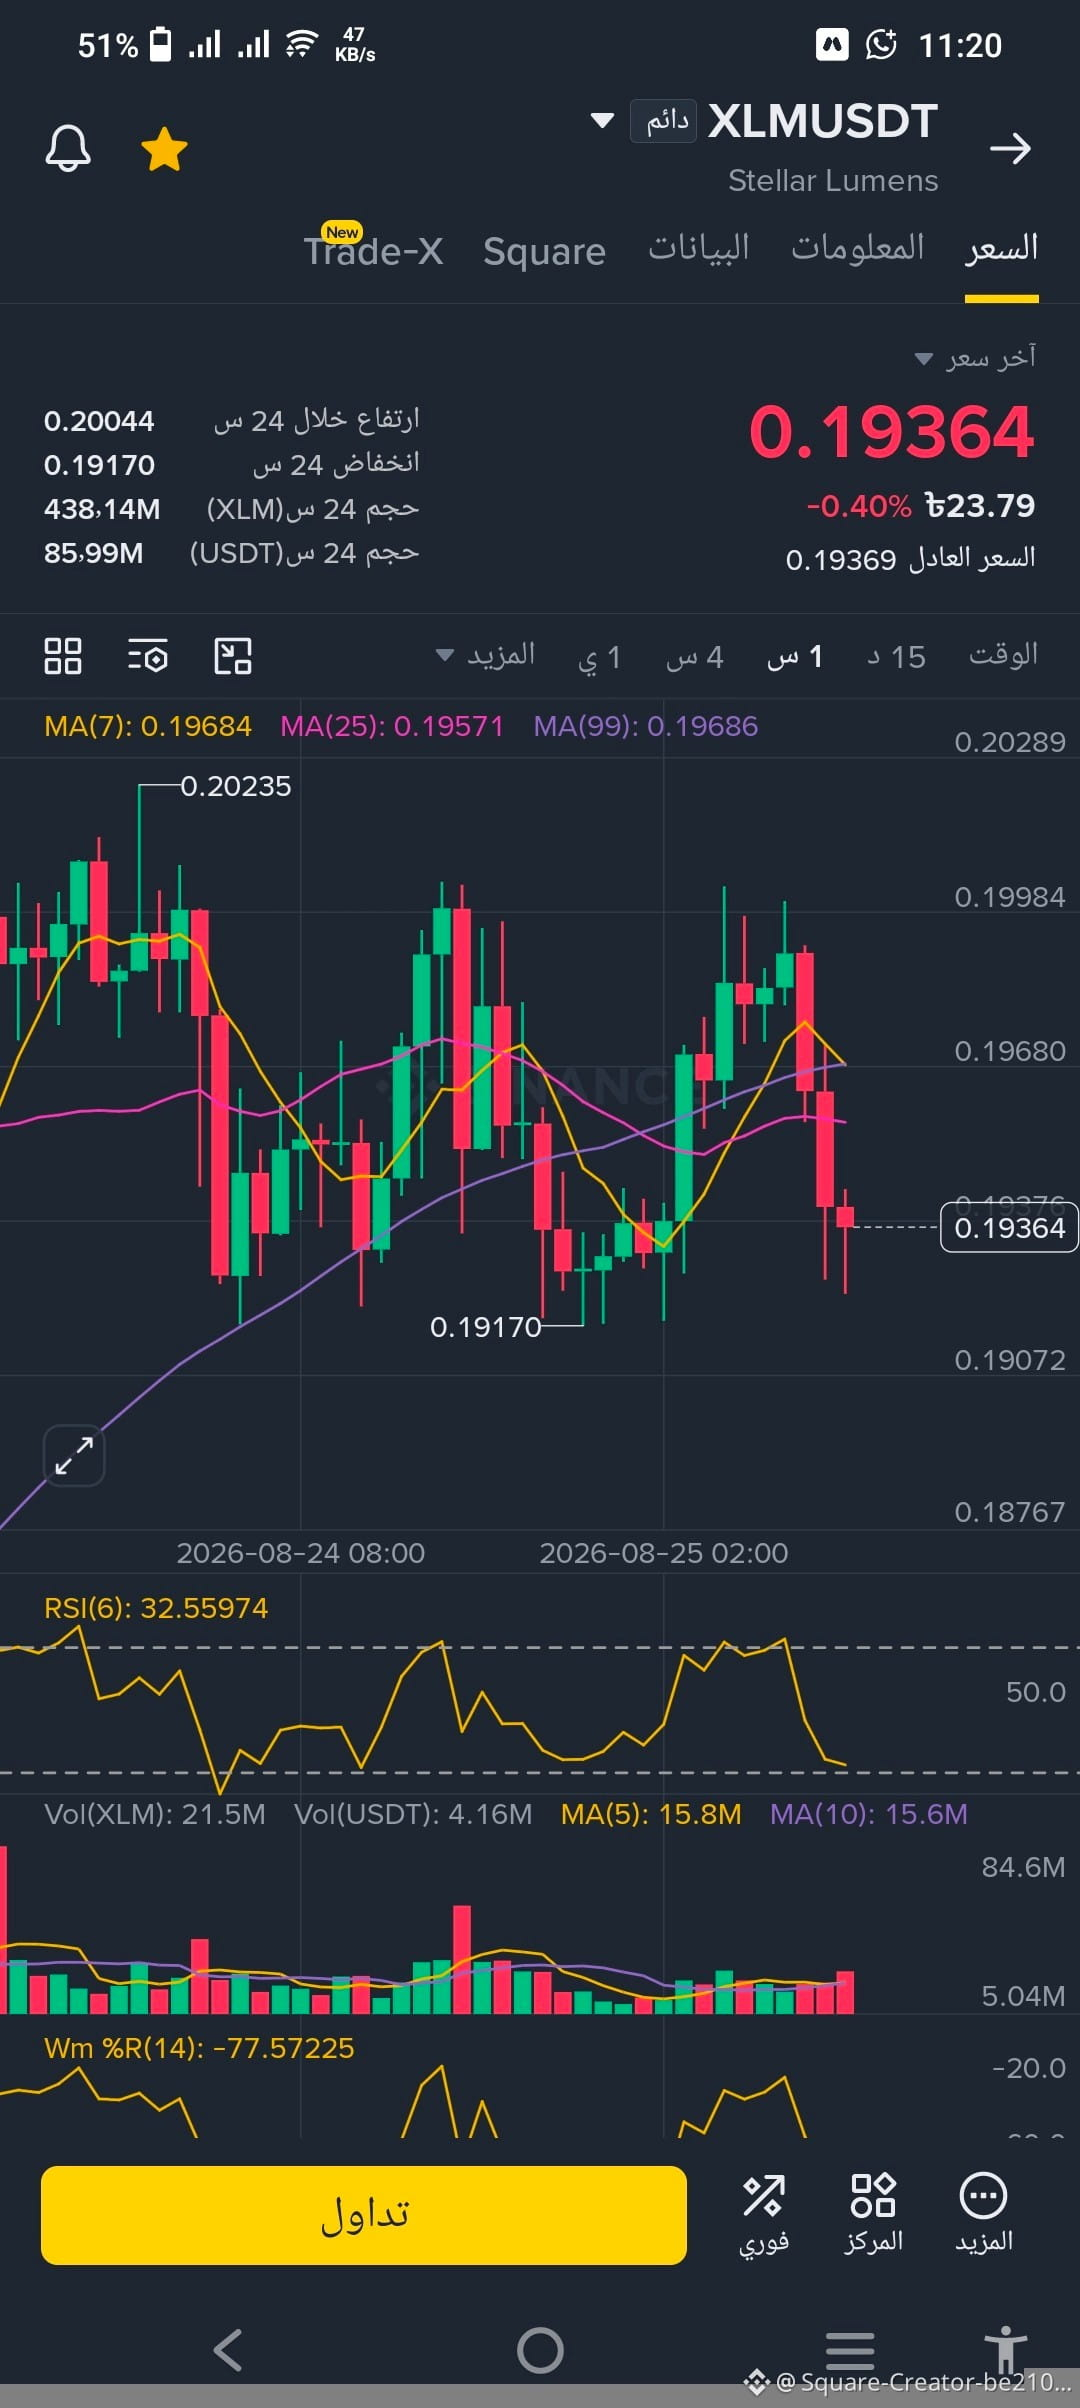Select the الوقت time chart option
Image resolution: width=1080 pixels, height=2408 pixels.
(x=1003, y=656)
